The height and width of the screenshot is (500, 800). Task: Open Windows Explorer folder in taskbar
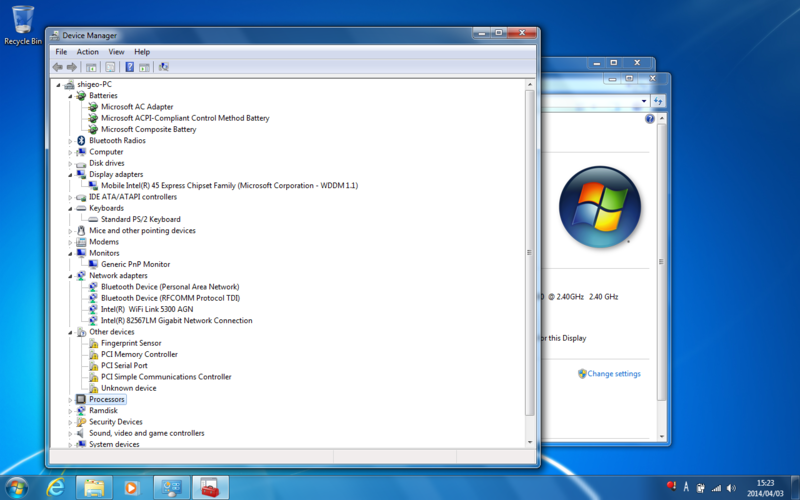(94, 488)
